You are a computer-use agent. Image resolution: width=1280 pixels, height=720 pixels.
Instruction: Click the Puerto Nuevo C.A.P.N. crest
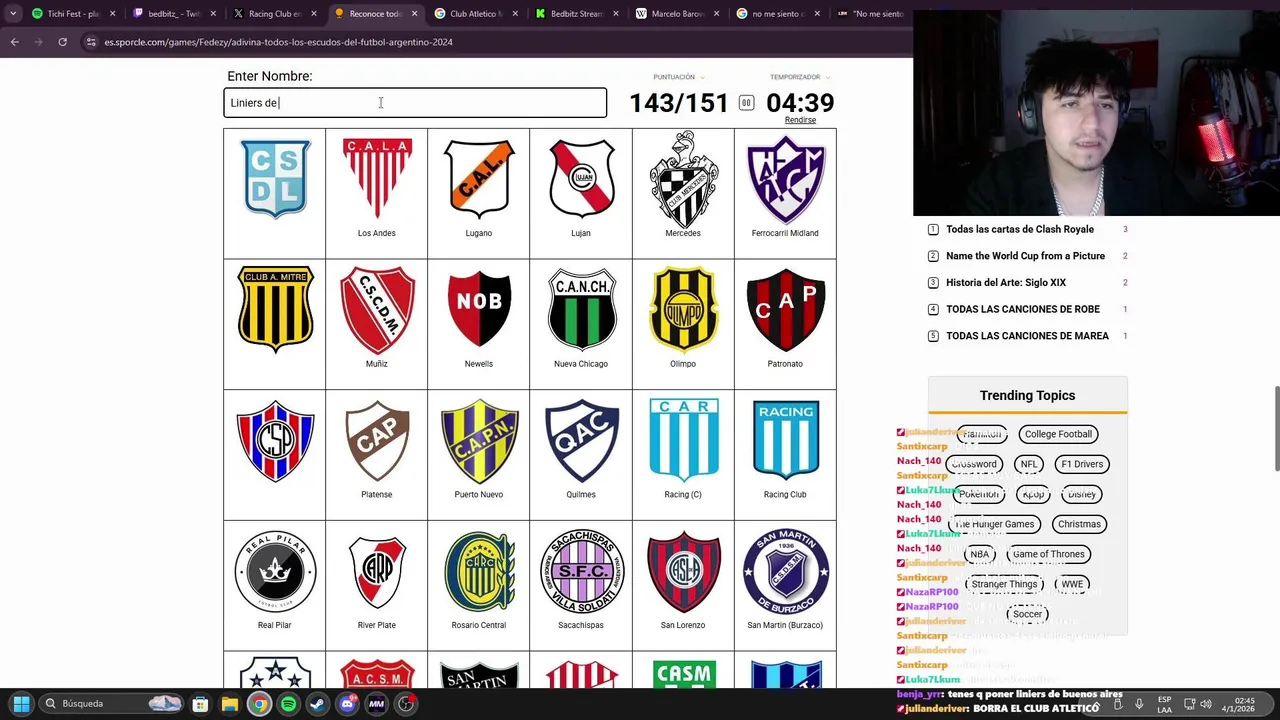(x=479, y=440)
